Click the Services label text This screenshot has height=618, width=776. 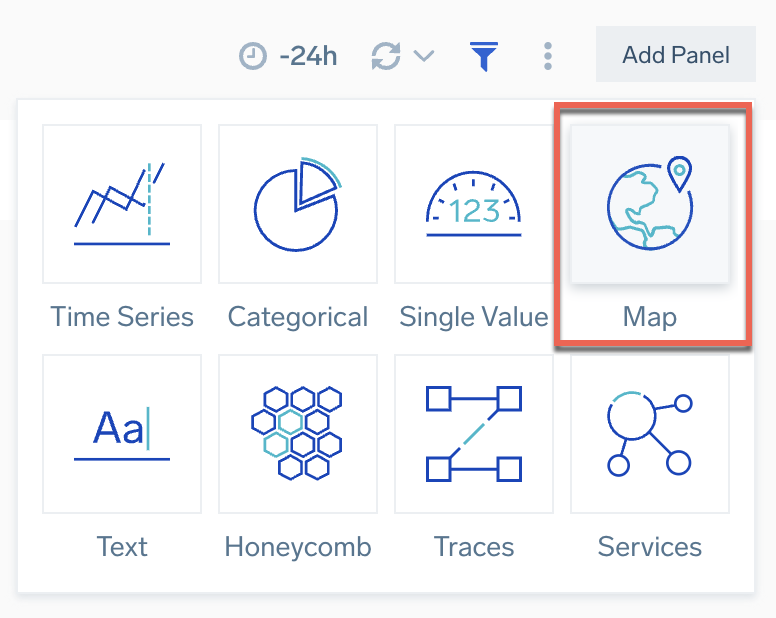(x=650, y=547)
